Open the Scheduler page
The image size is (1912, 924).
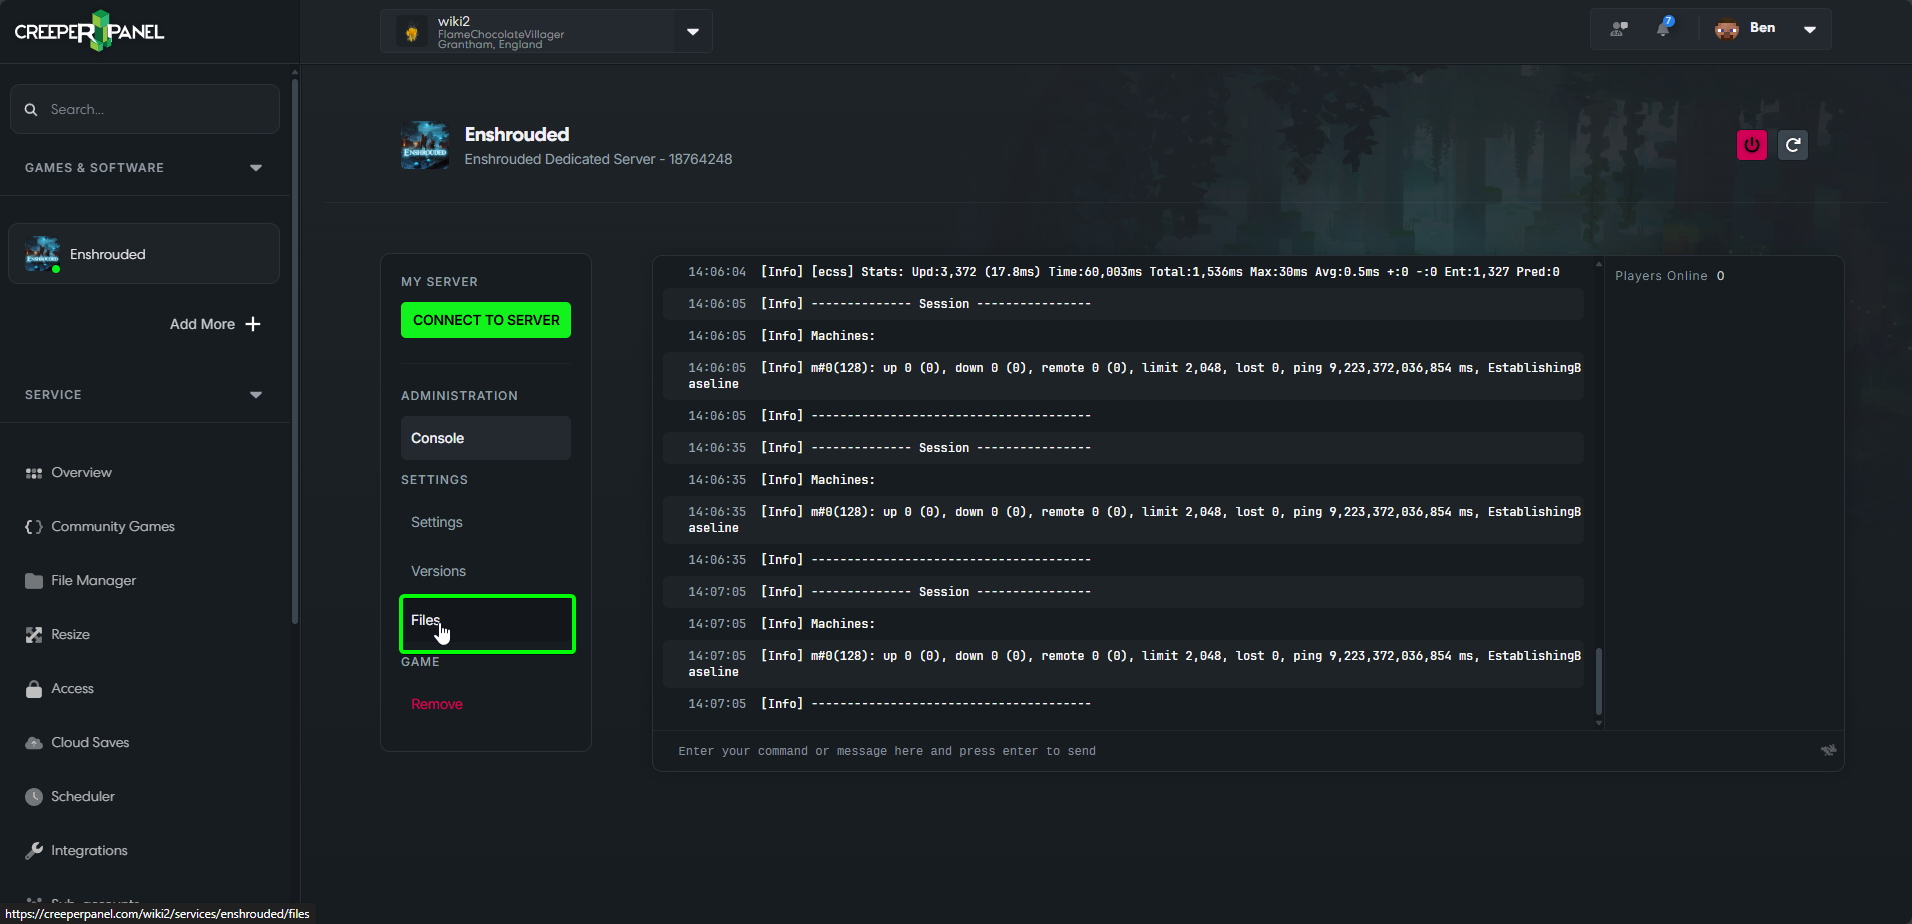pyautogui.click(x=83, y=797)
